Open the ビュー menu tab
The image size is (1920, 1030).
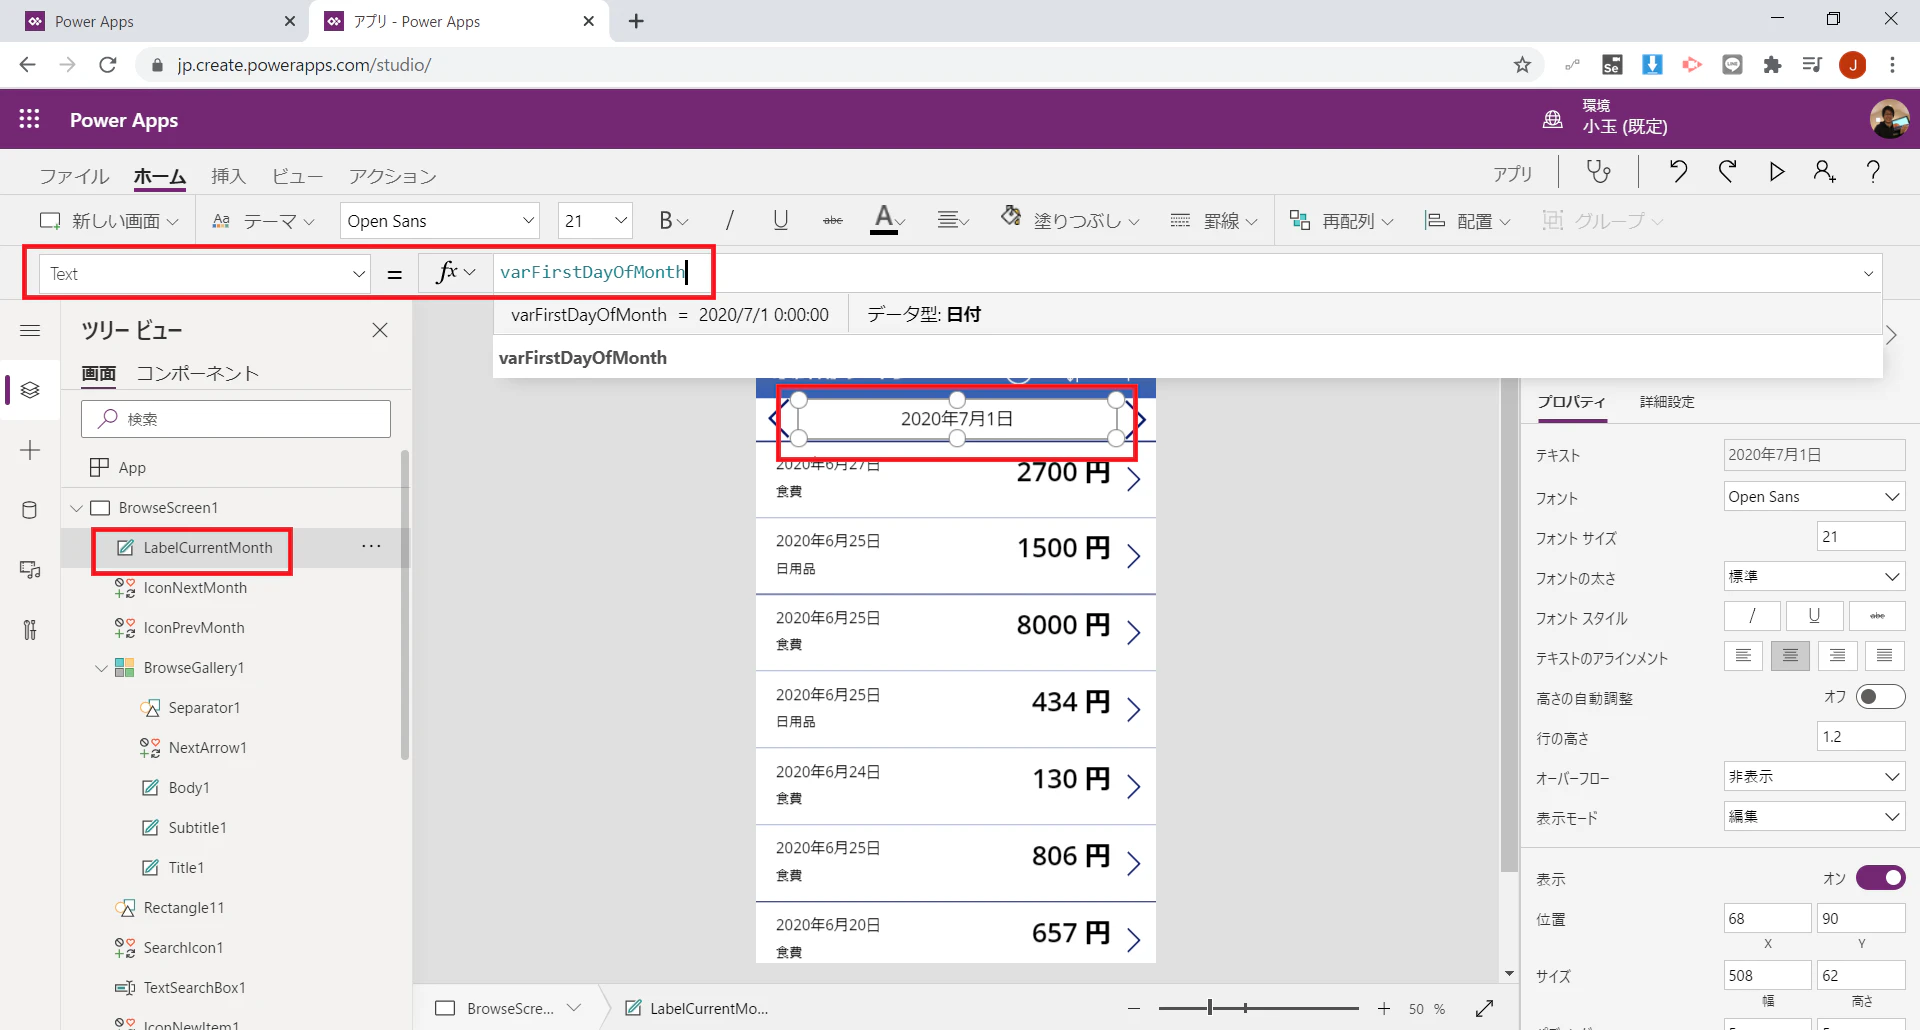click(x=298, y=176)
